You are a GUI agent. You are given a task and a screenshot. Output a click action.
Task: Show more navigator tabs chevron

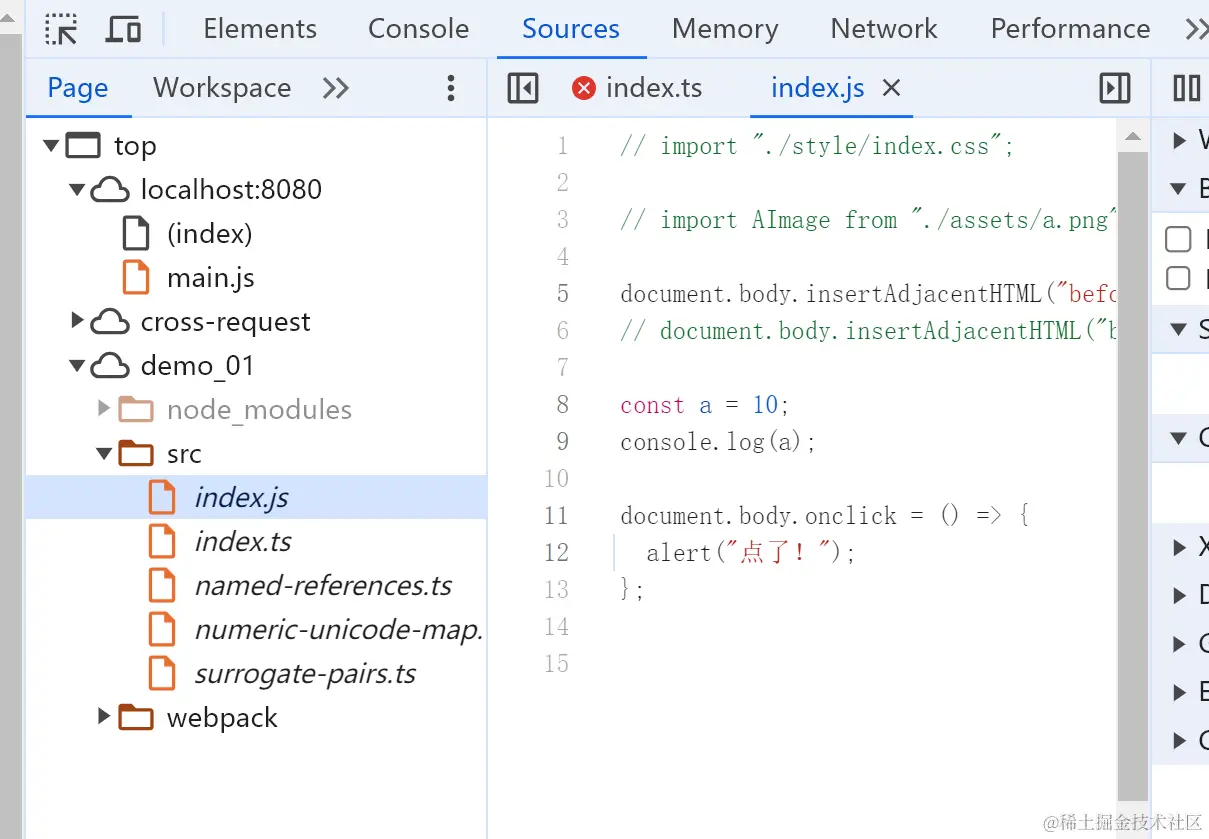pyautogui.click(x=336, y=89)
